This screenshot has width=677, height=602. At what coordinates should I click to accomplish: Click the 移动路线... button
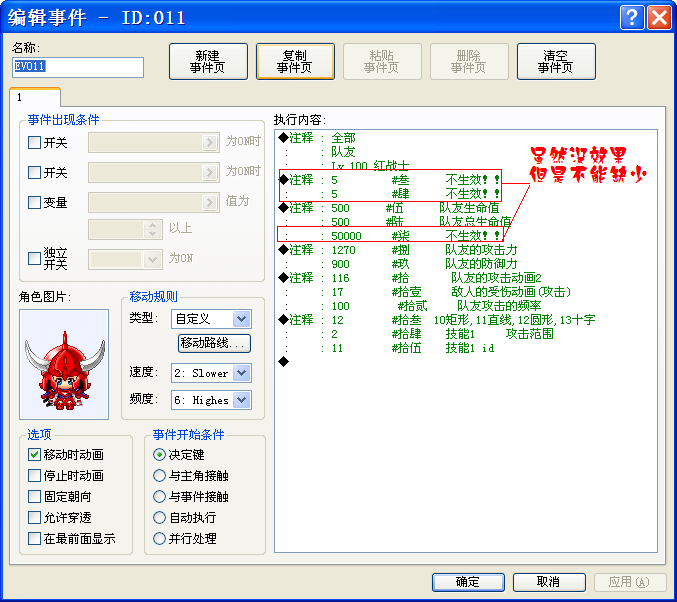[214, 343]
